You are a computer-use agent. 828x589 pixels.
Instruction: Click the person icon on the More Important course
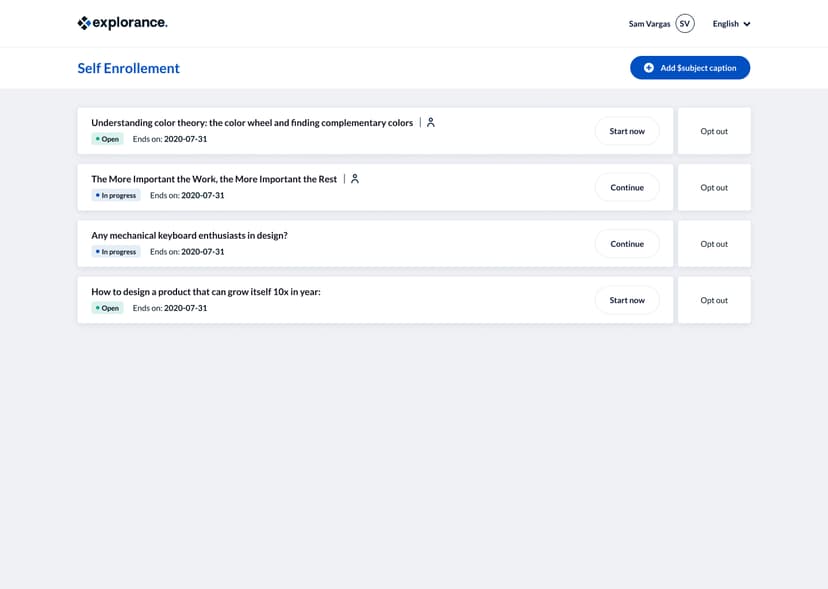355,178
